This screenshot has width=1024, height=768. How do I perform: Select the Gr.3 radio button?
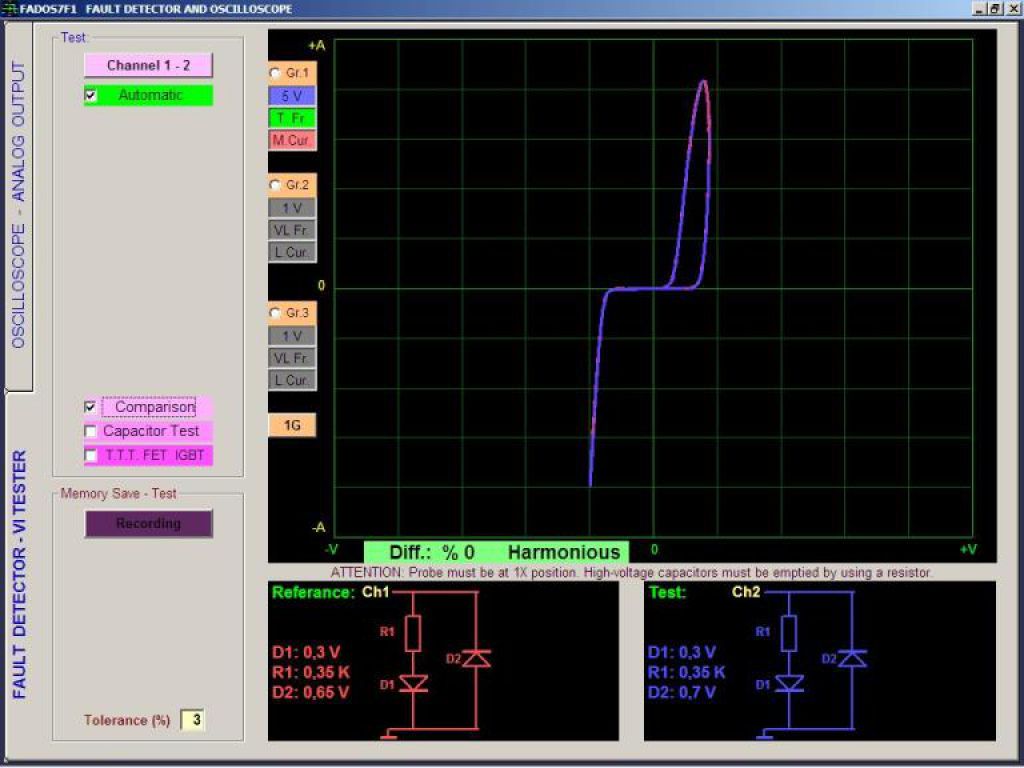pyautogui.click(x=276, y=313)
